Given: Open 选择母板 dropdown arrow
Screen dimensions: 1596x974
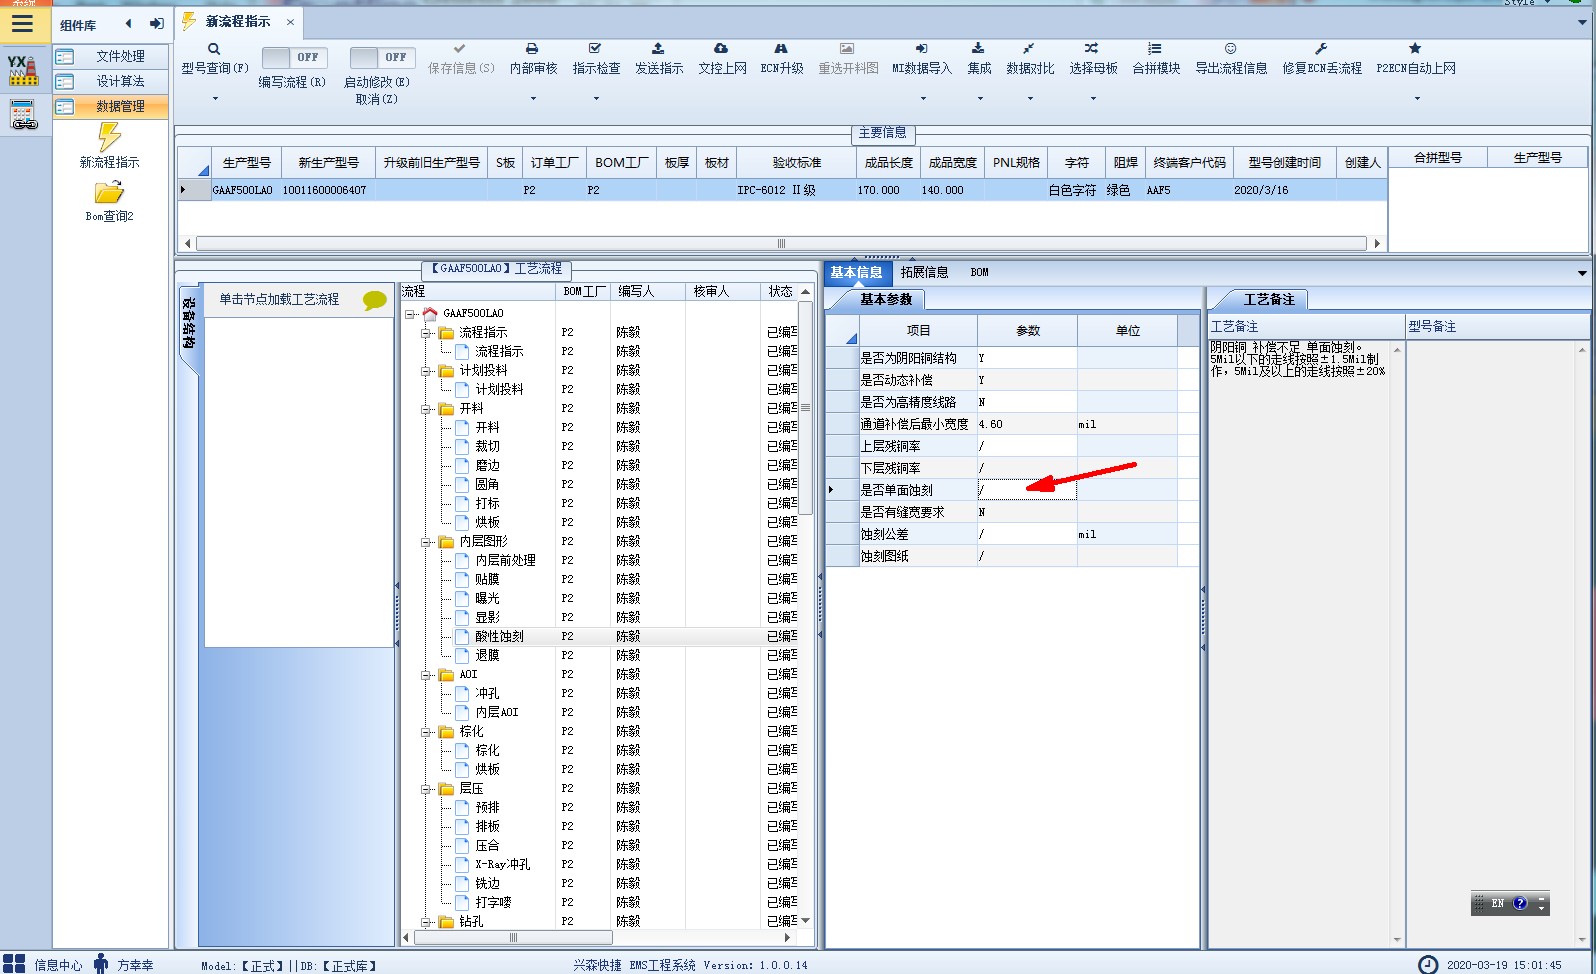Looking at the screenshot, I should 1093,98.
